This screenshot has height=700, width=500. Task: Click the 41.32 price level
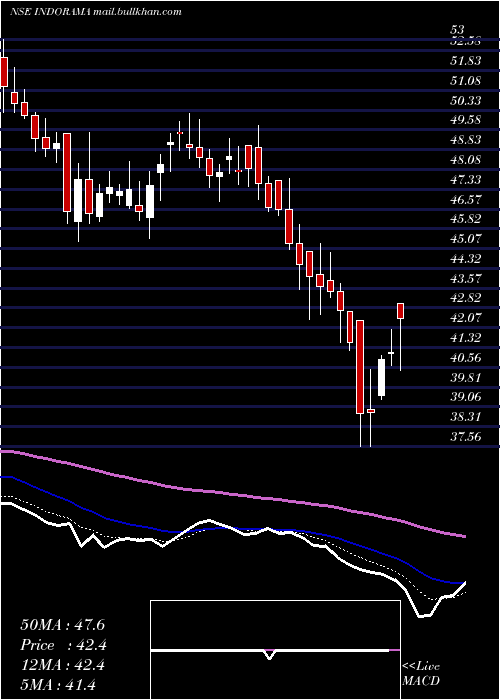click(x=466, y=337)
